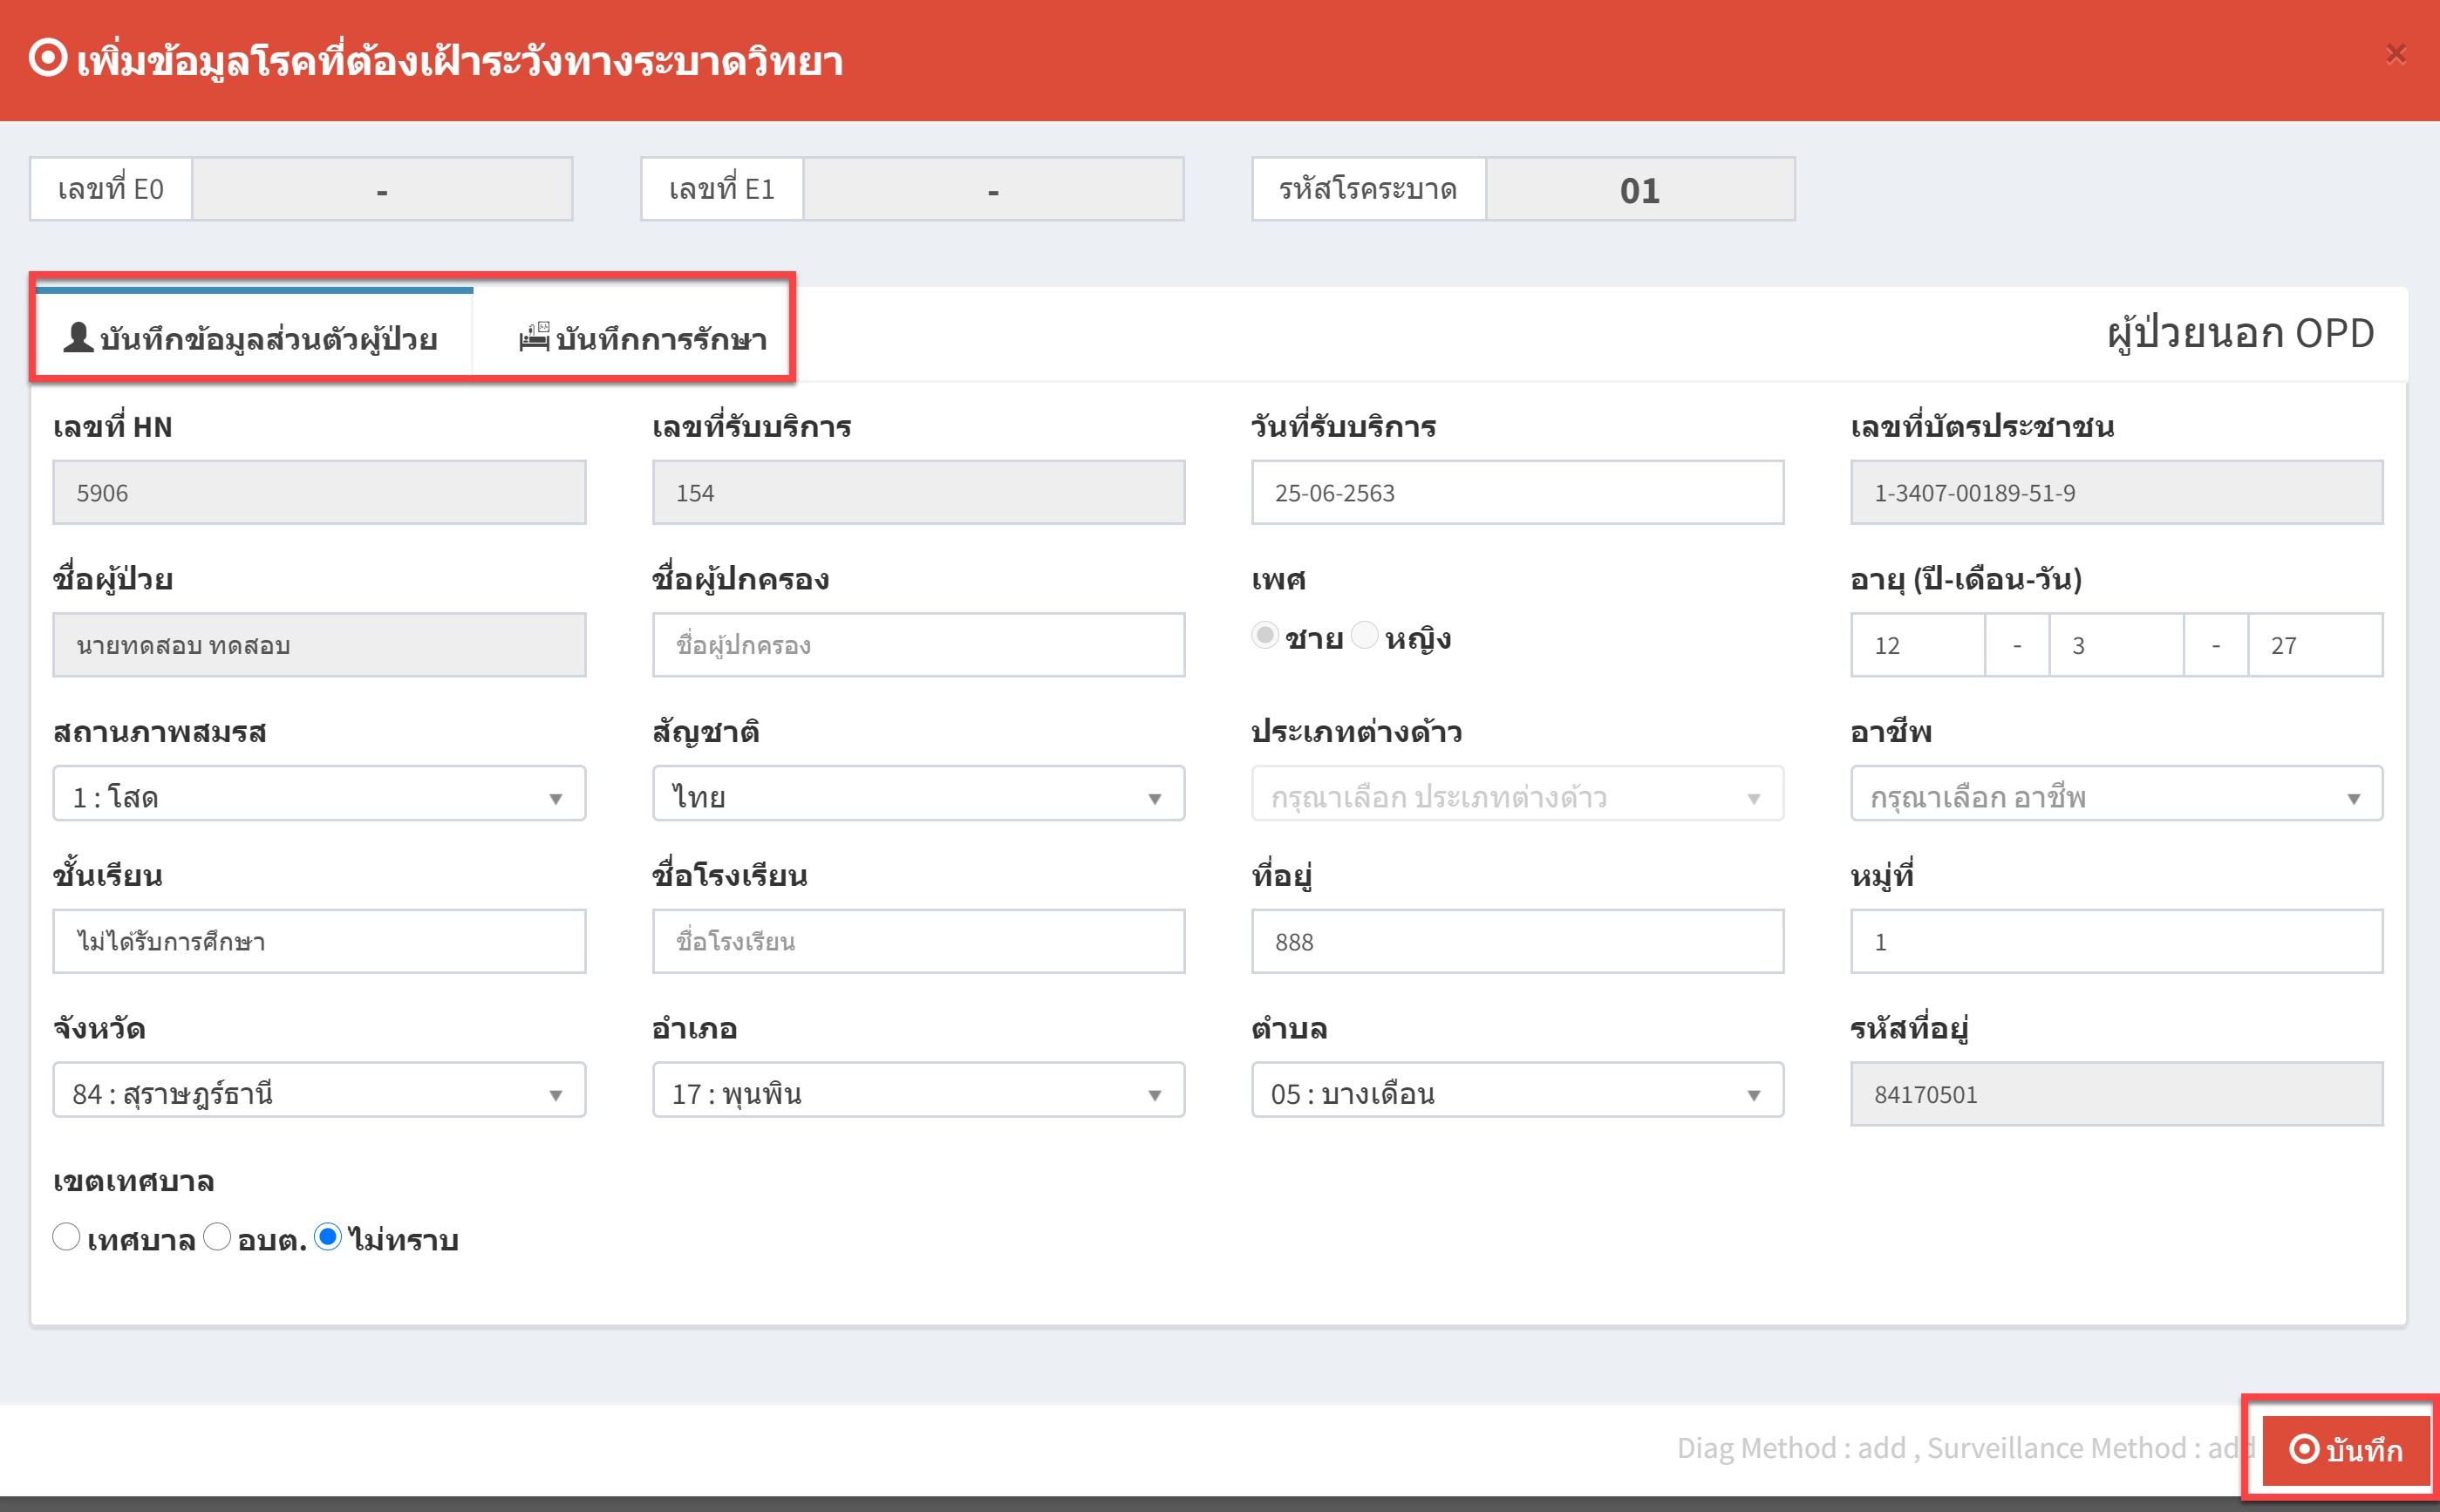This screenshot has width=2440, height=1512.
Task: Click the เลขที่ E1 value box
Action: (x=993, y=189)
